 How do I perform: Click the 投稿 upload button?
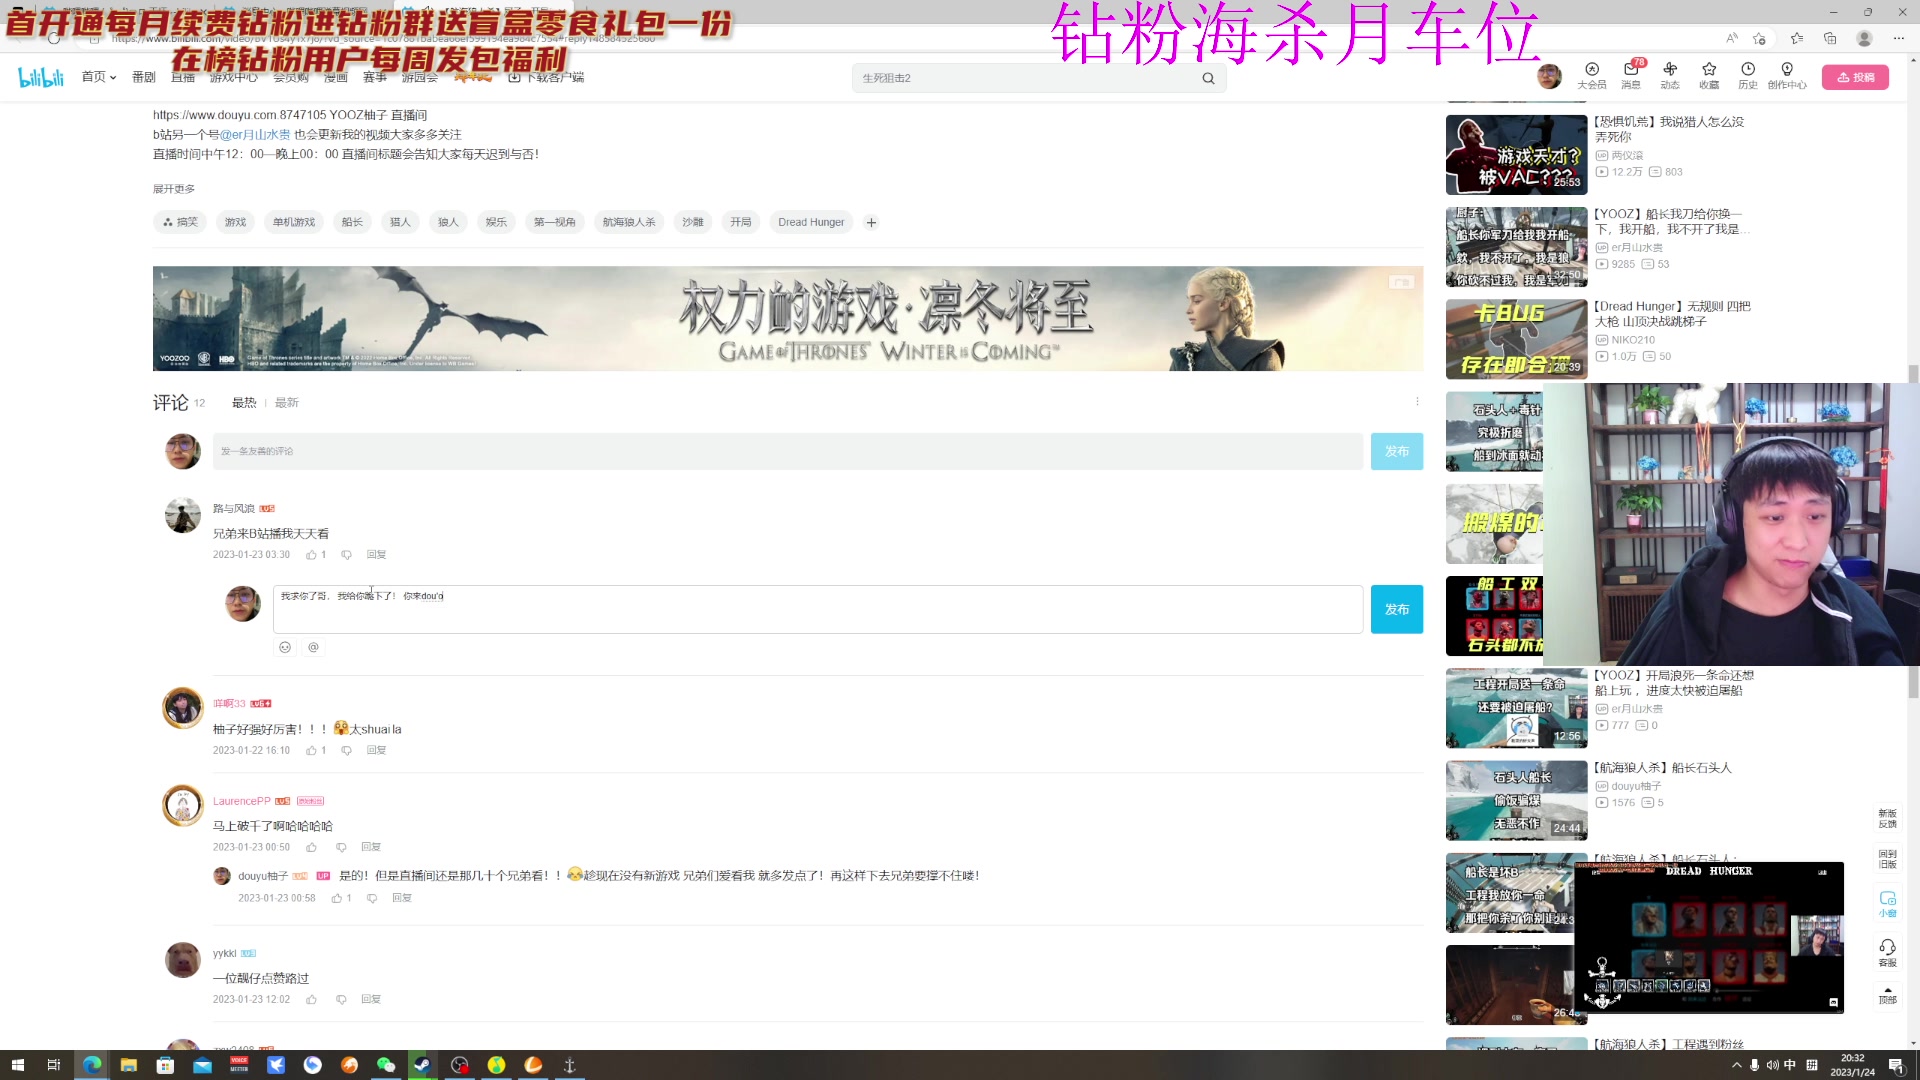[x=1855, y=77]
